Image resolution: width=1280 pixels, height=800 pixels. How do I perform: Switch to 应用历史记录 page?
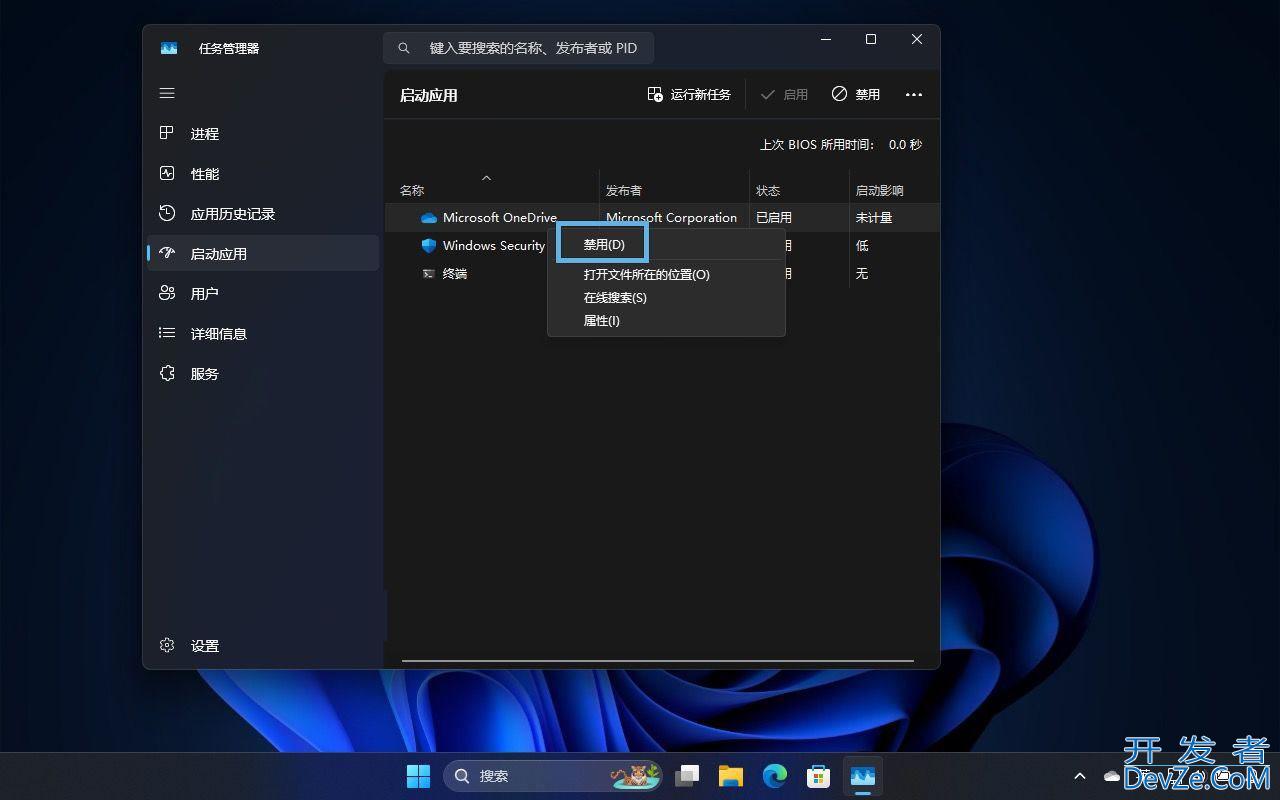[263, 213]
